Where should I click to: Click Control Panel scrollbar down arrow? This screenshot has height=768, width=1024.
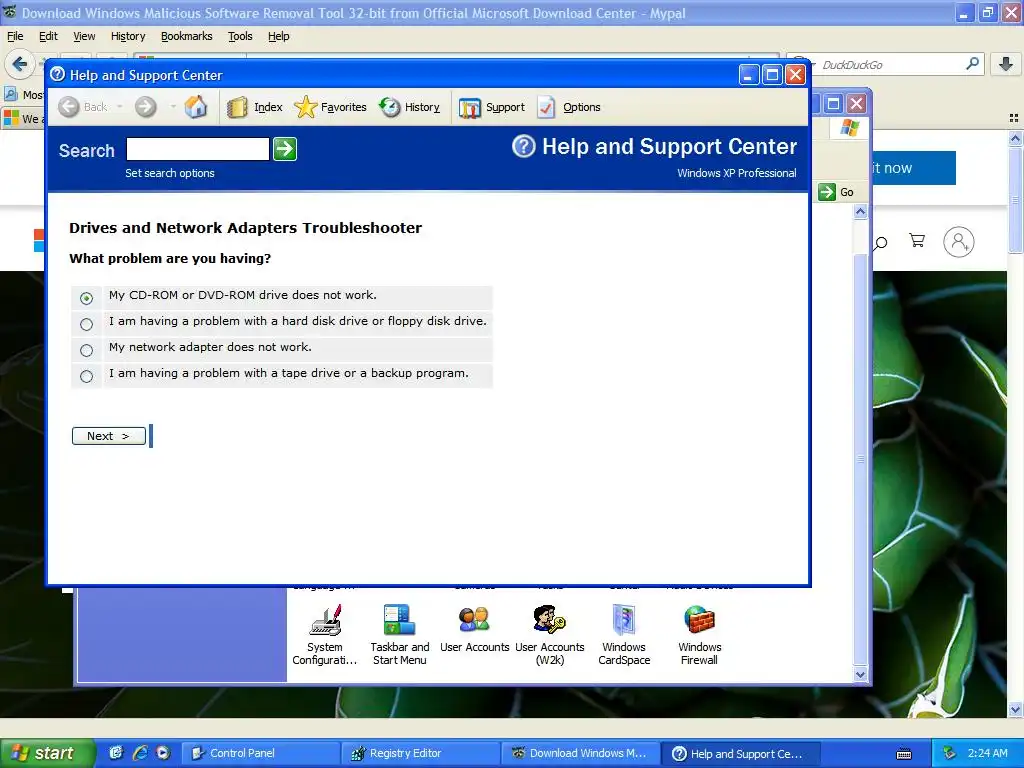(x=861, y=675)
